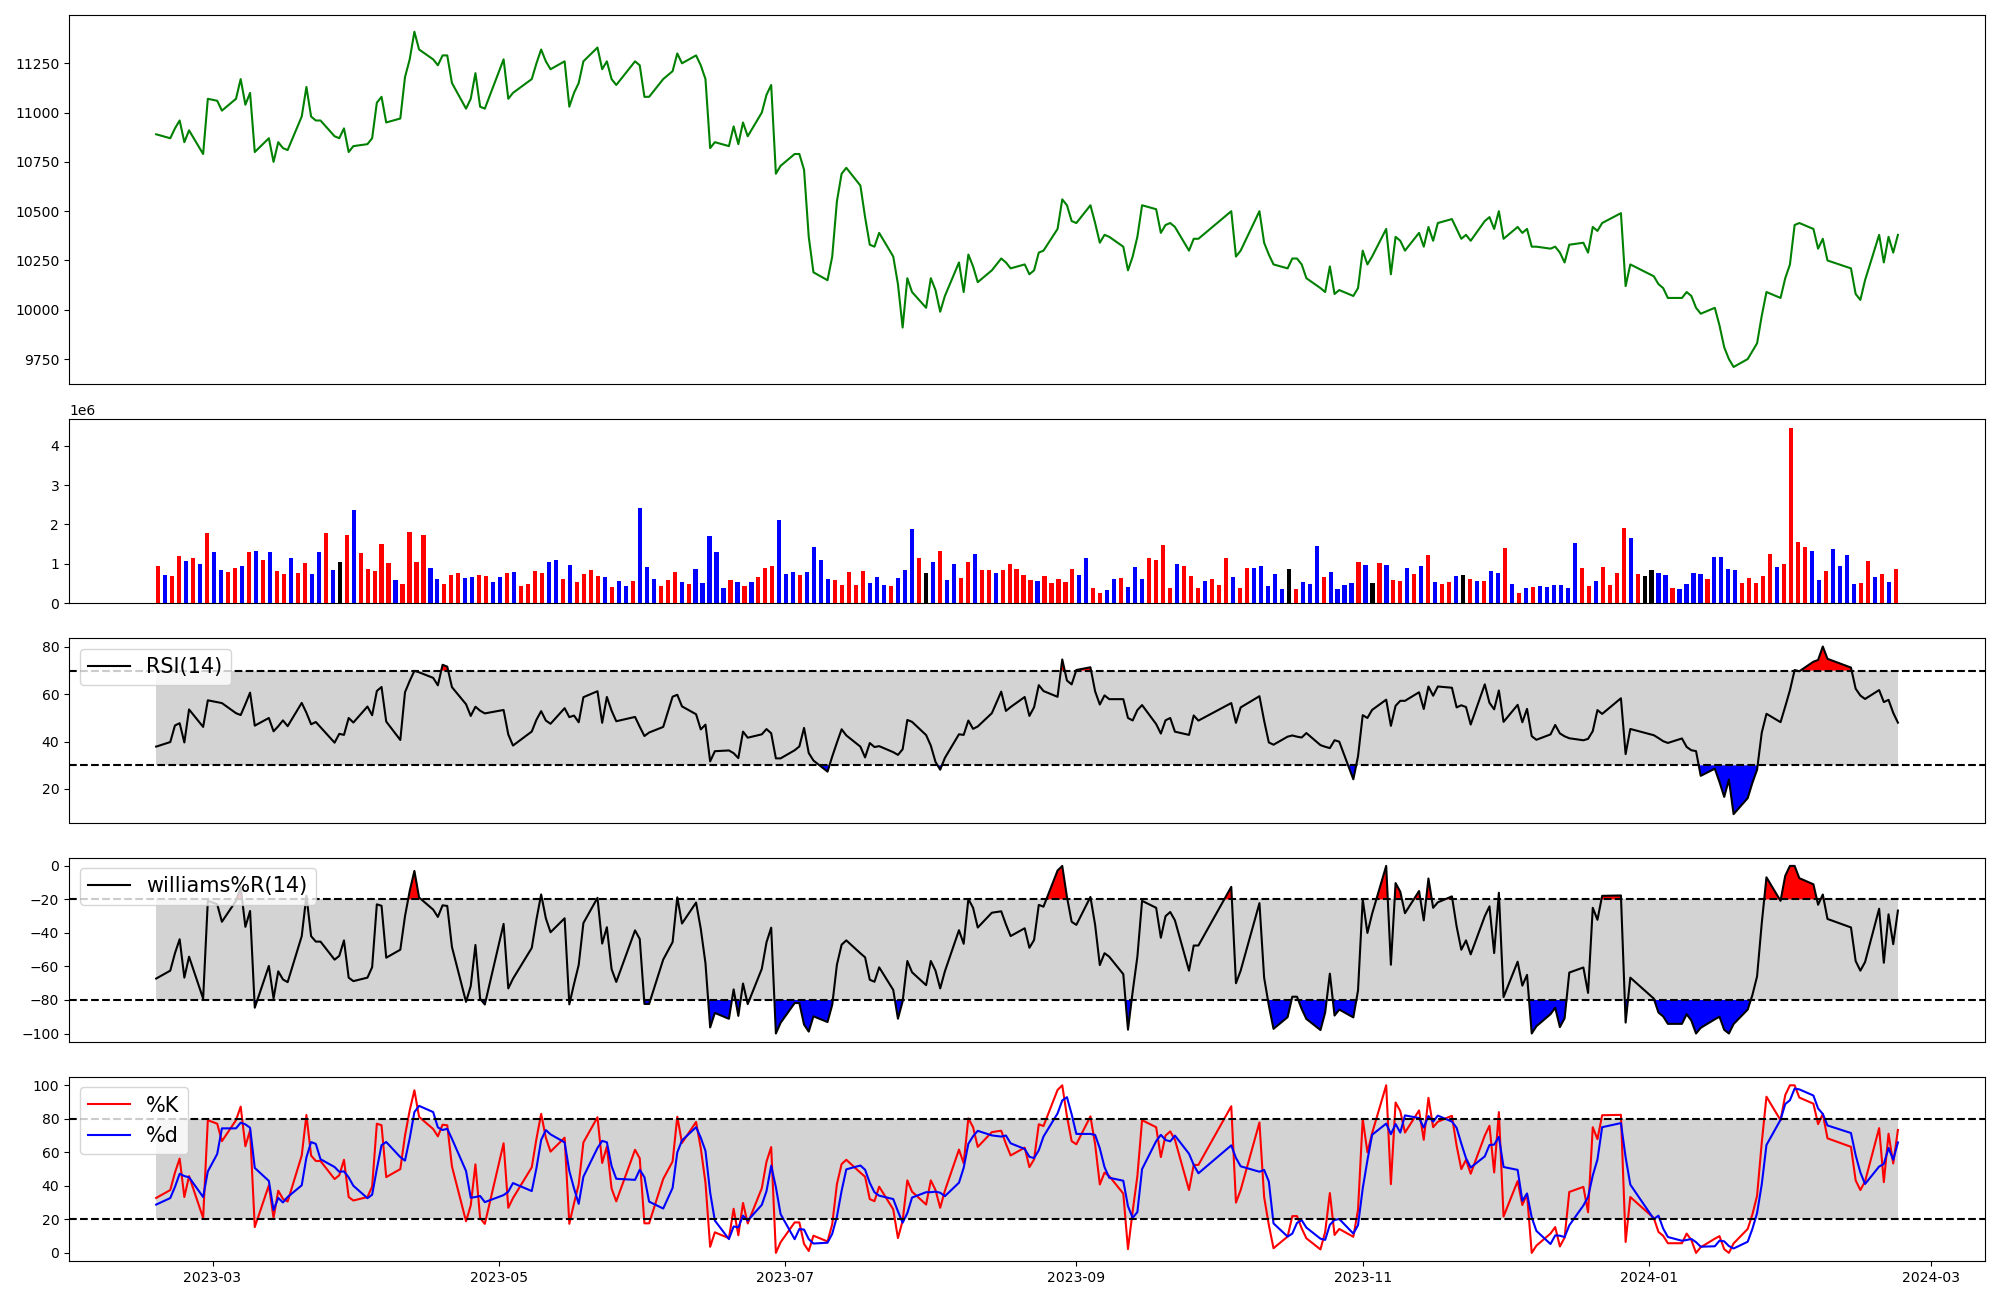Click the 1e6 volume scale label
2000x1300 pixels.
[x=82, y=411]
